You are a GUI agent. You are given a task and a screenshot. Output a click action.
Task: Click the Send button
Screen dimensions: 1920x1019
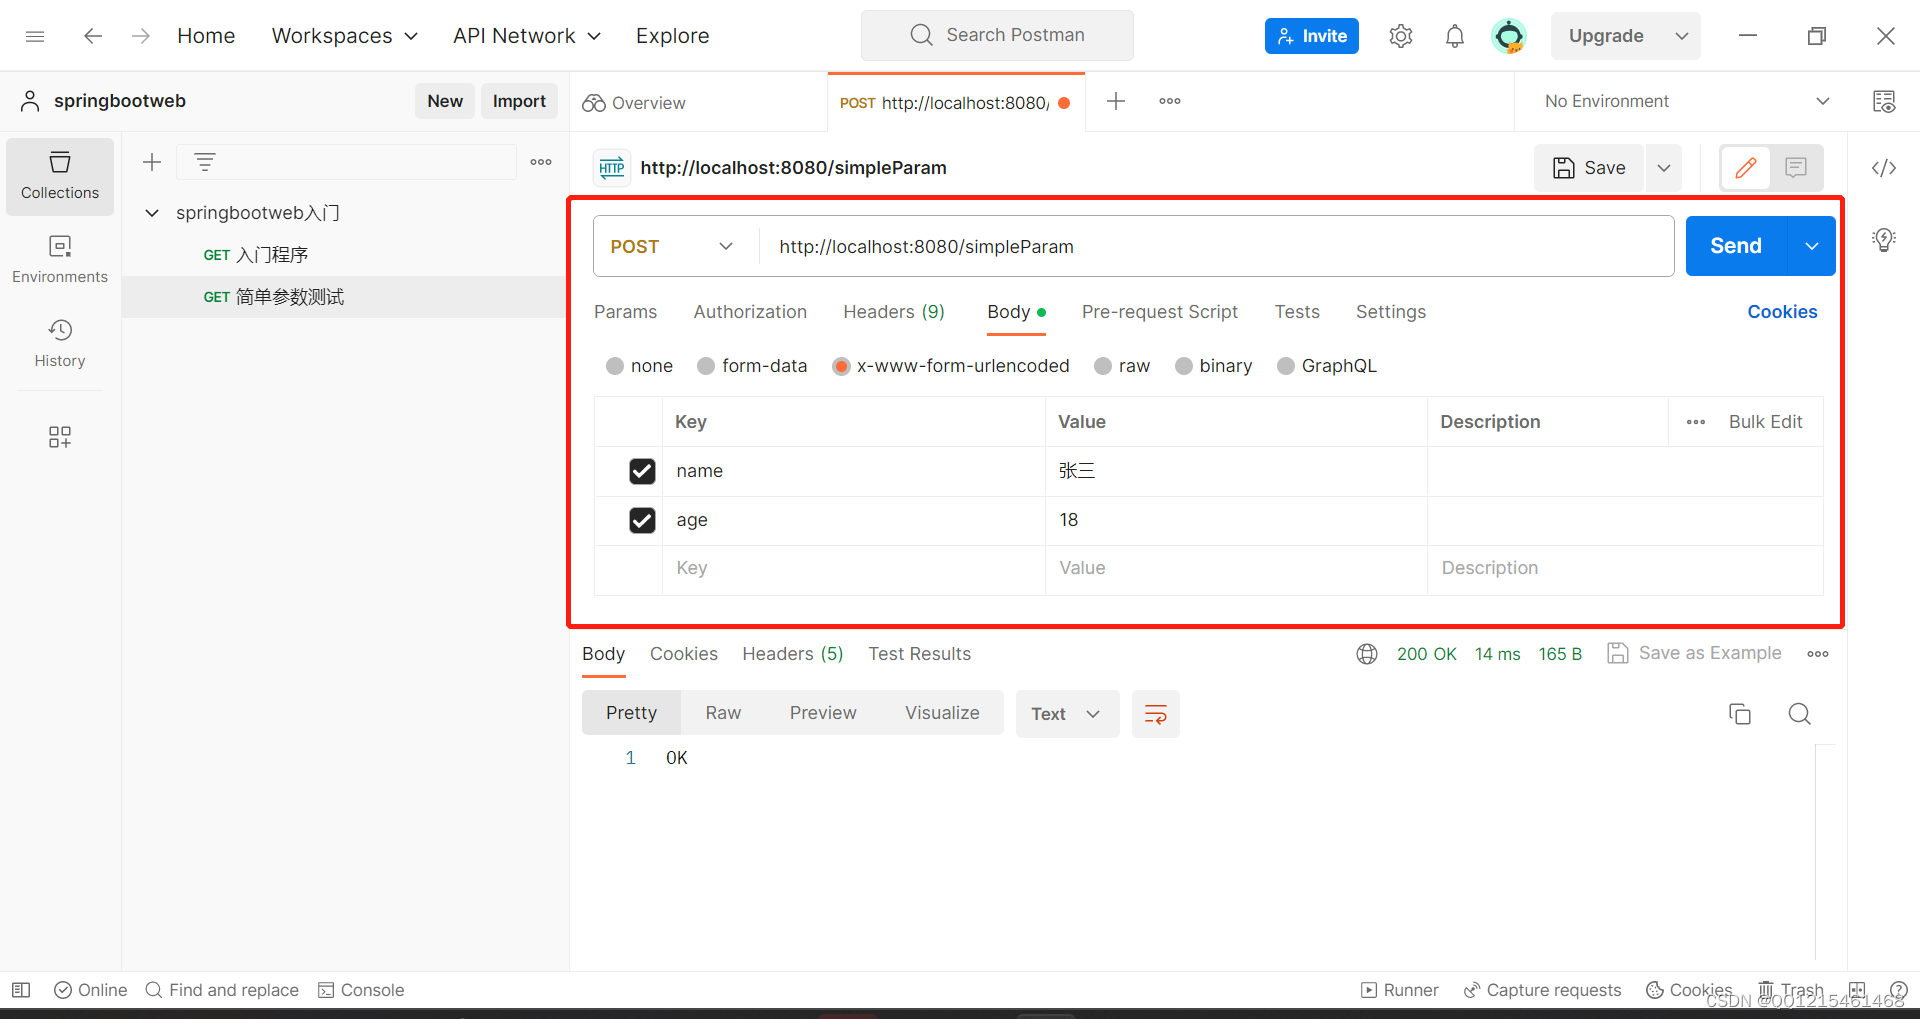pos(1736,246)
